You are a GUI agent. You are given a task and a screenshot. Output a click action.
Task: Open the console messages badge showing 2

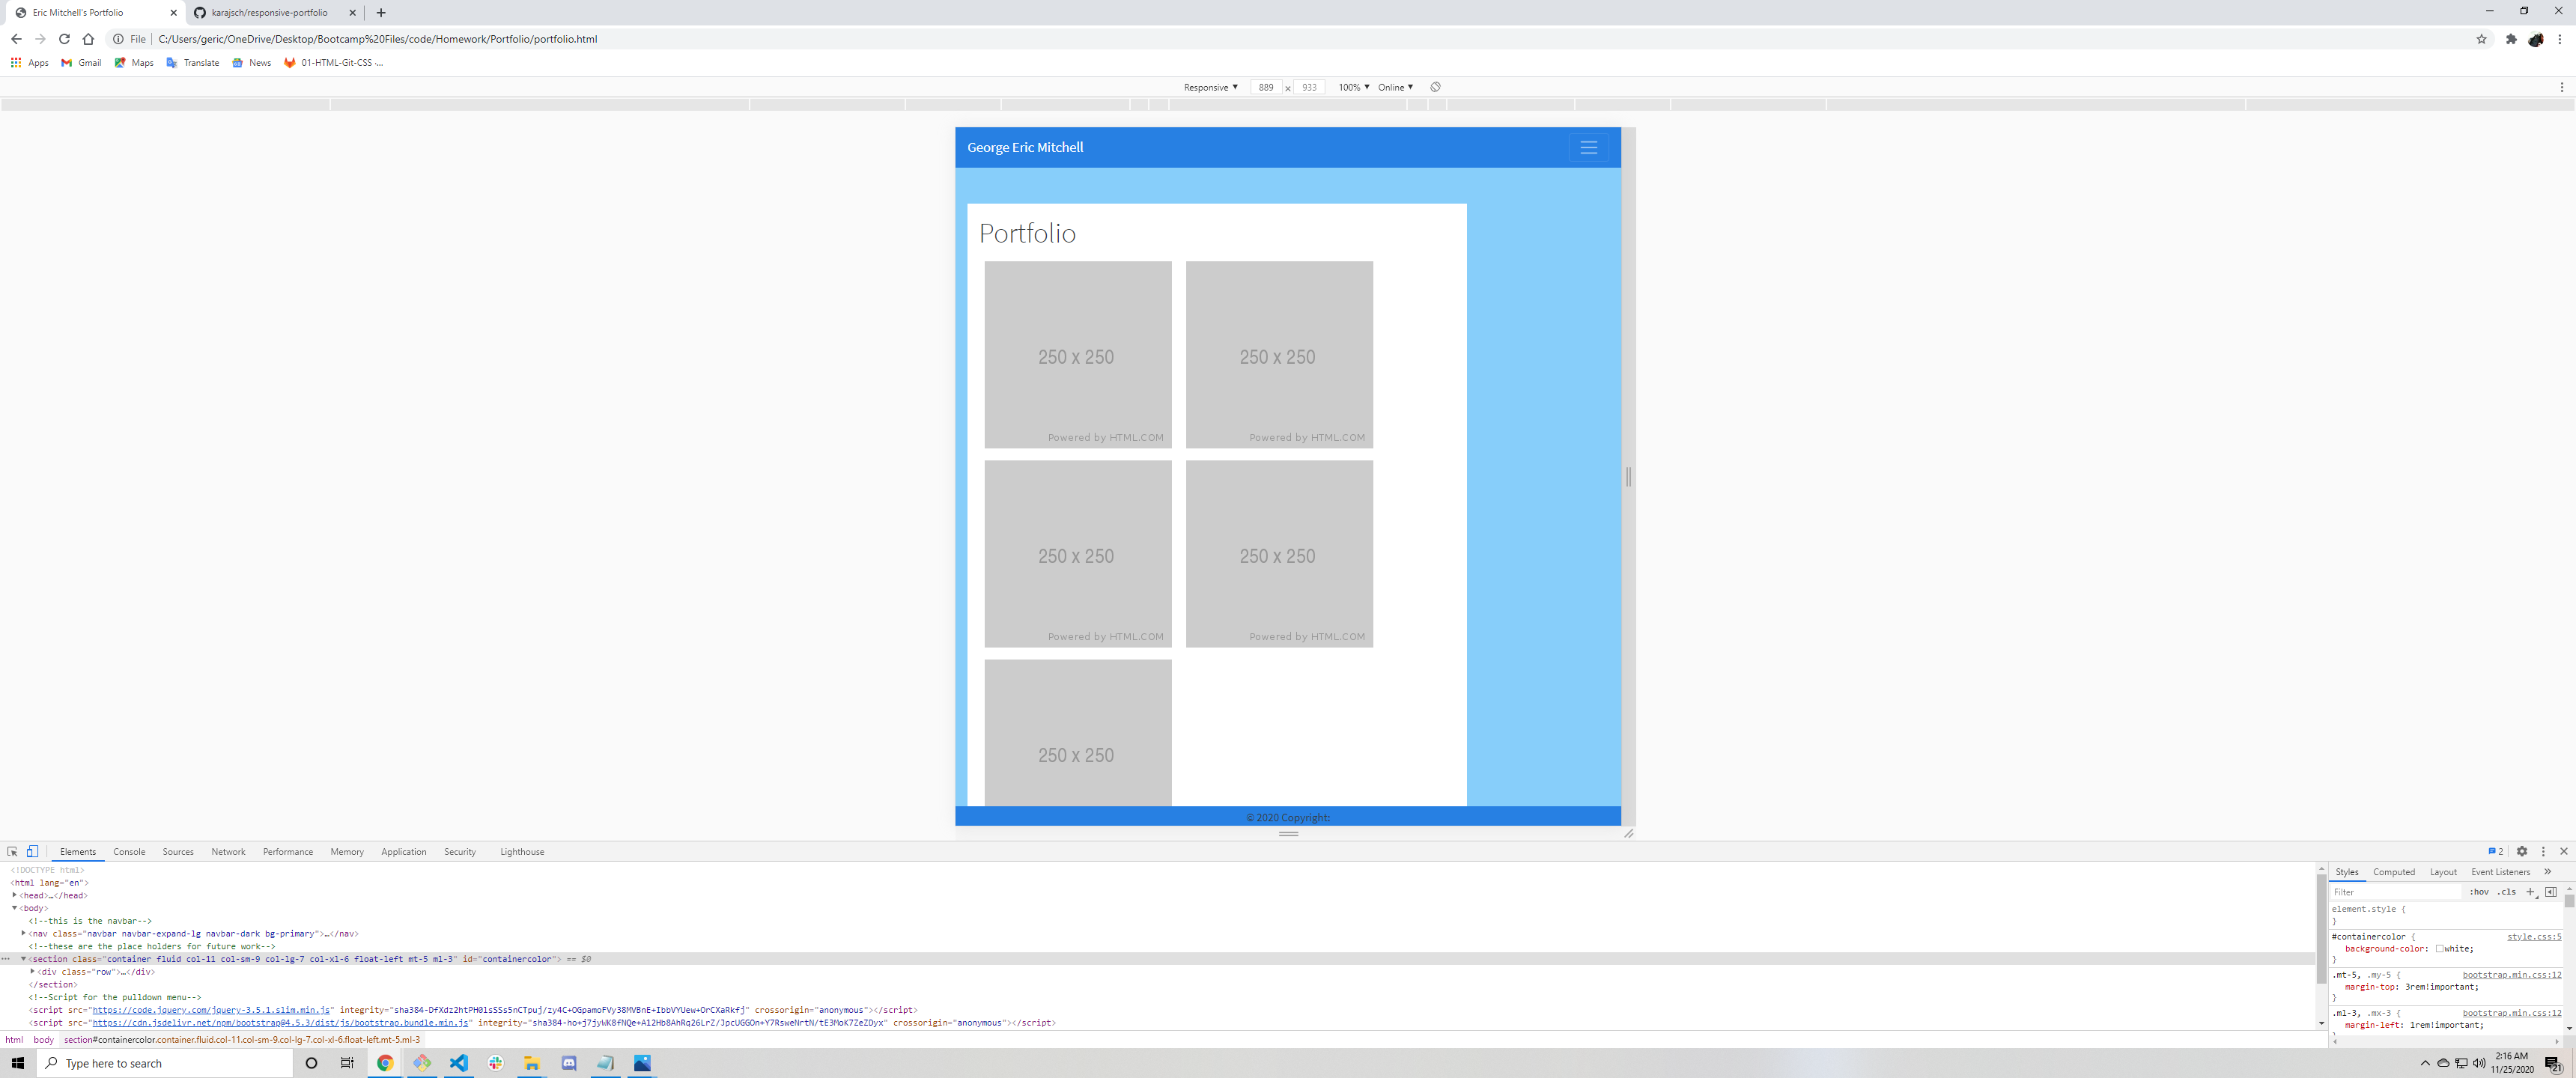pyautogui.click(x=2495, y=851)
